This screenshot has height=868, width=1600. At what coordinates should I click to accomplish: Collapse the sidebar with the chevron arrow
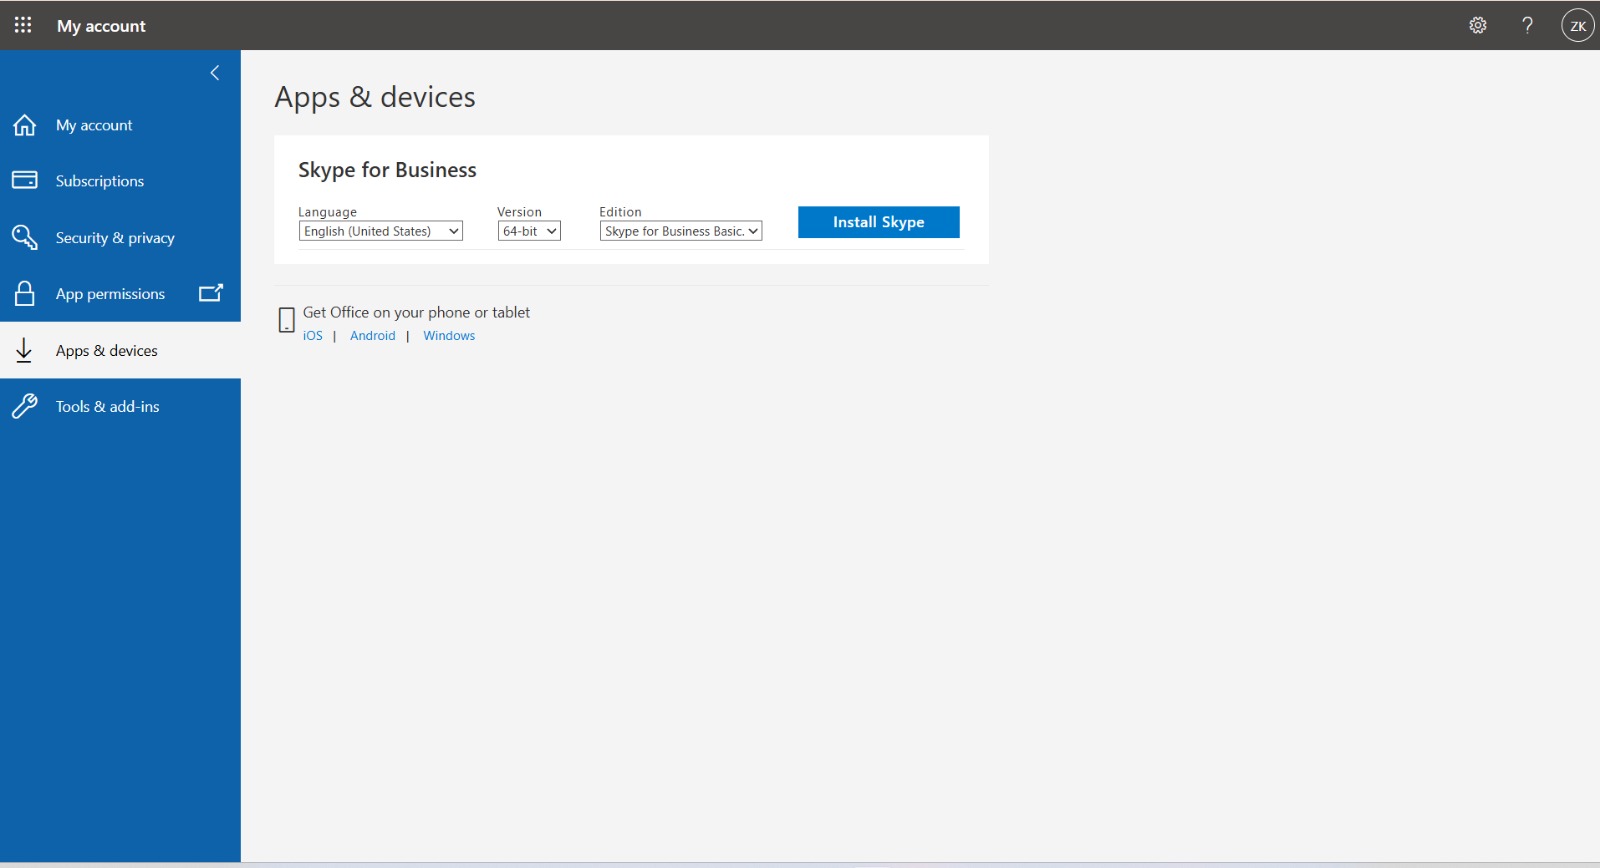(x=214, y=72)
